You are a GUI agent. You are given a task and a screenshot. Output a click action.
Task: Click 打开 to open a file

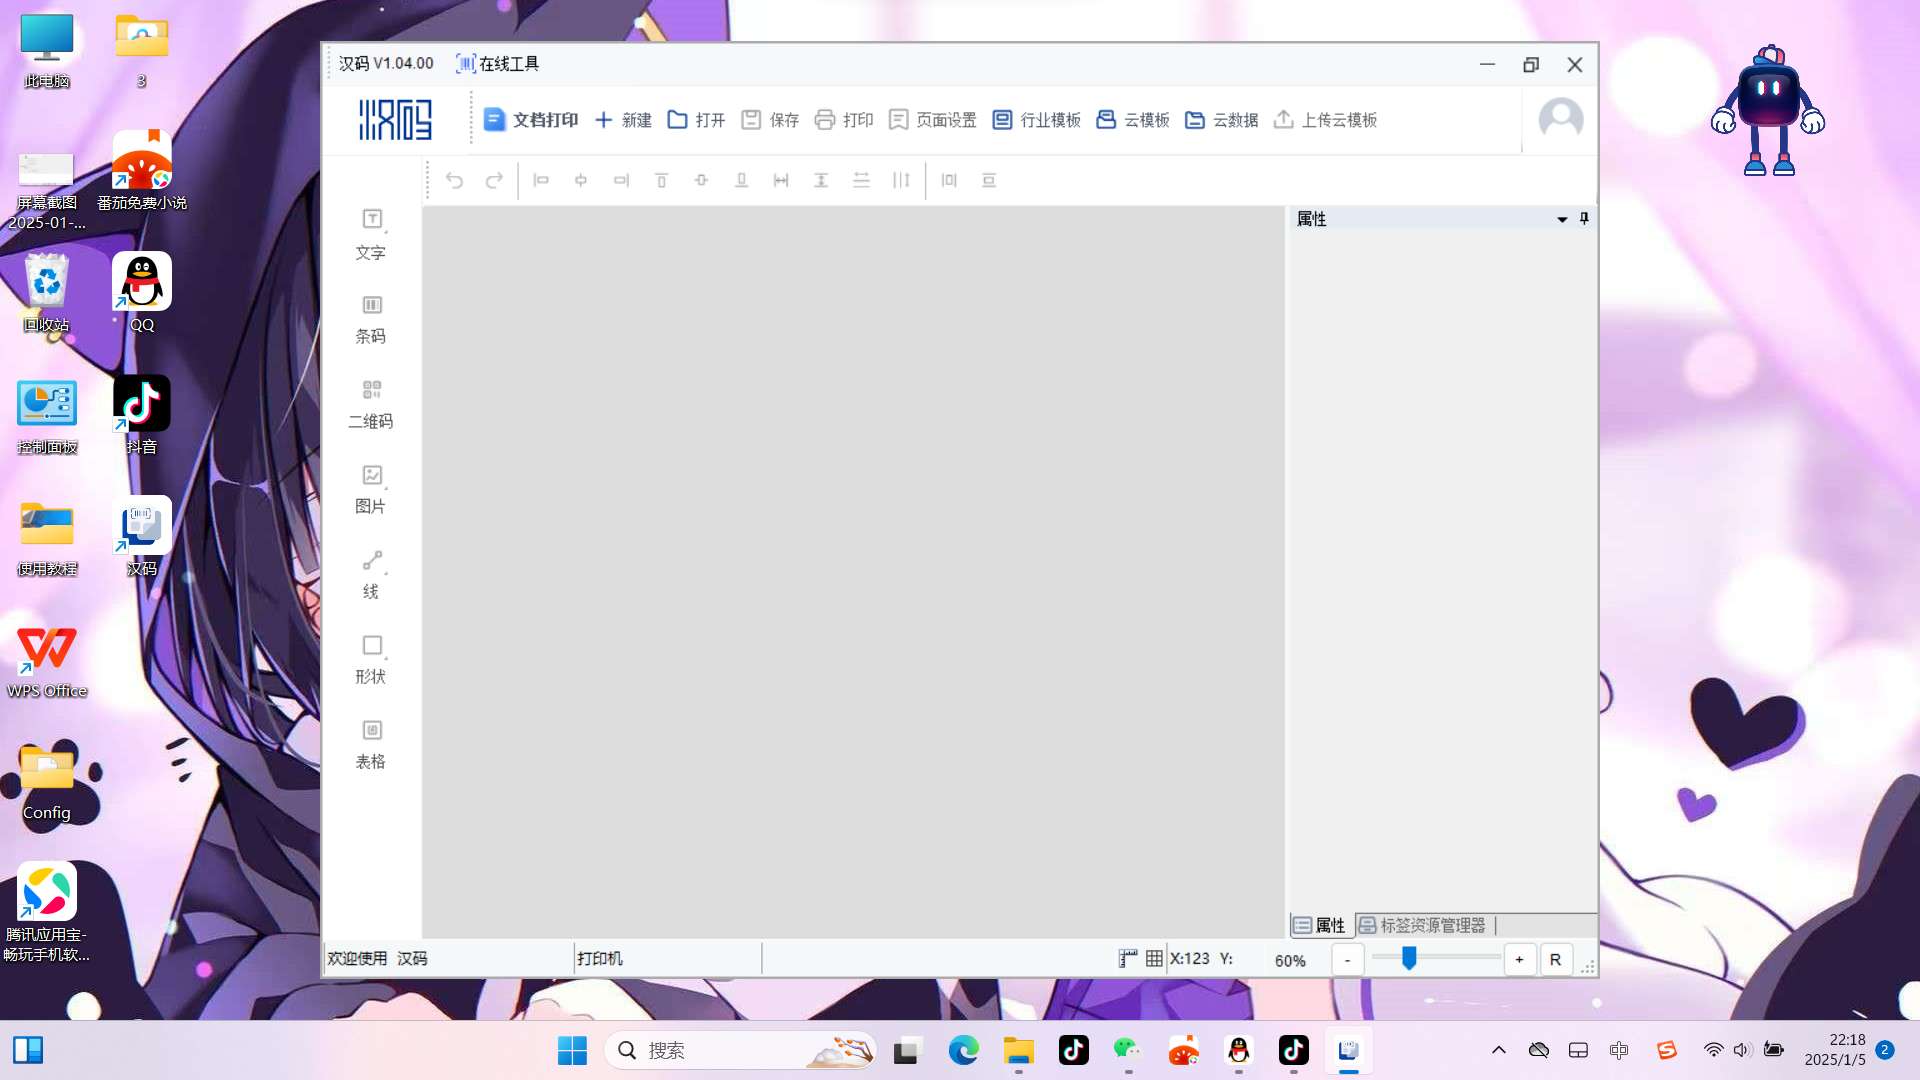point(696,120)
